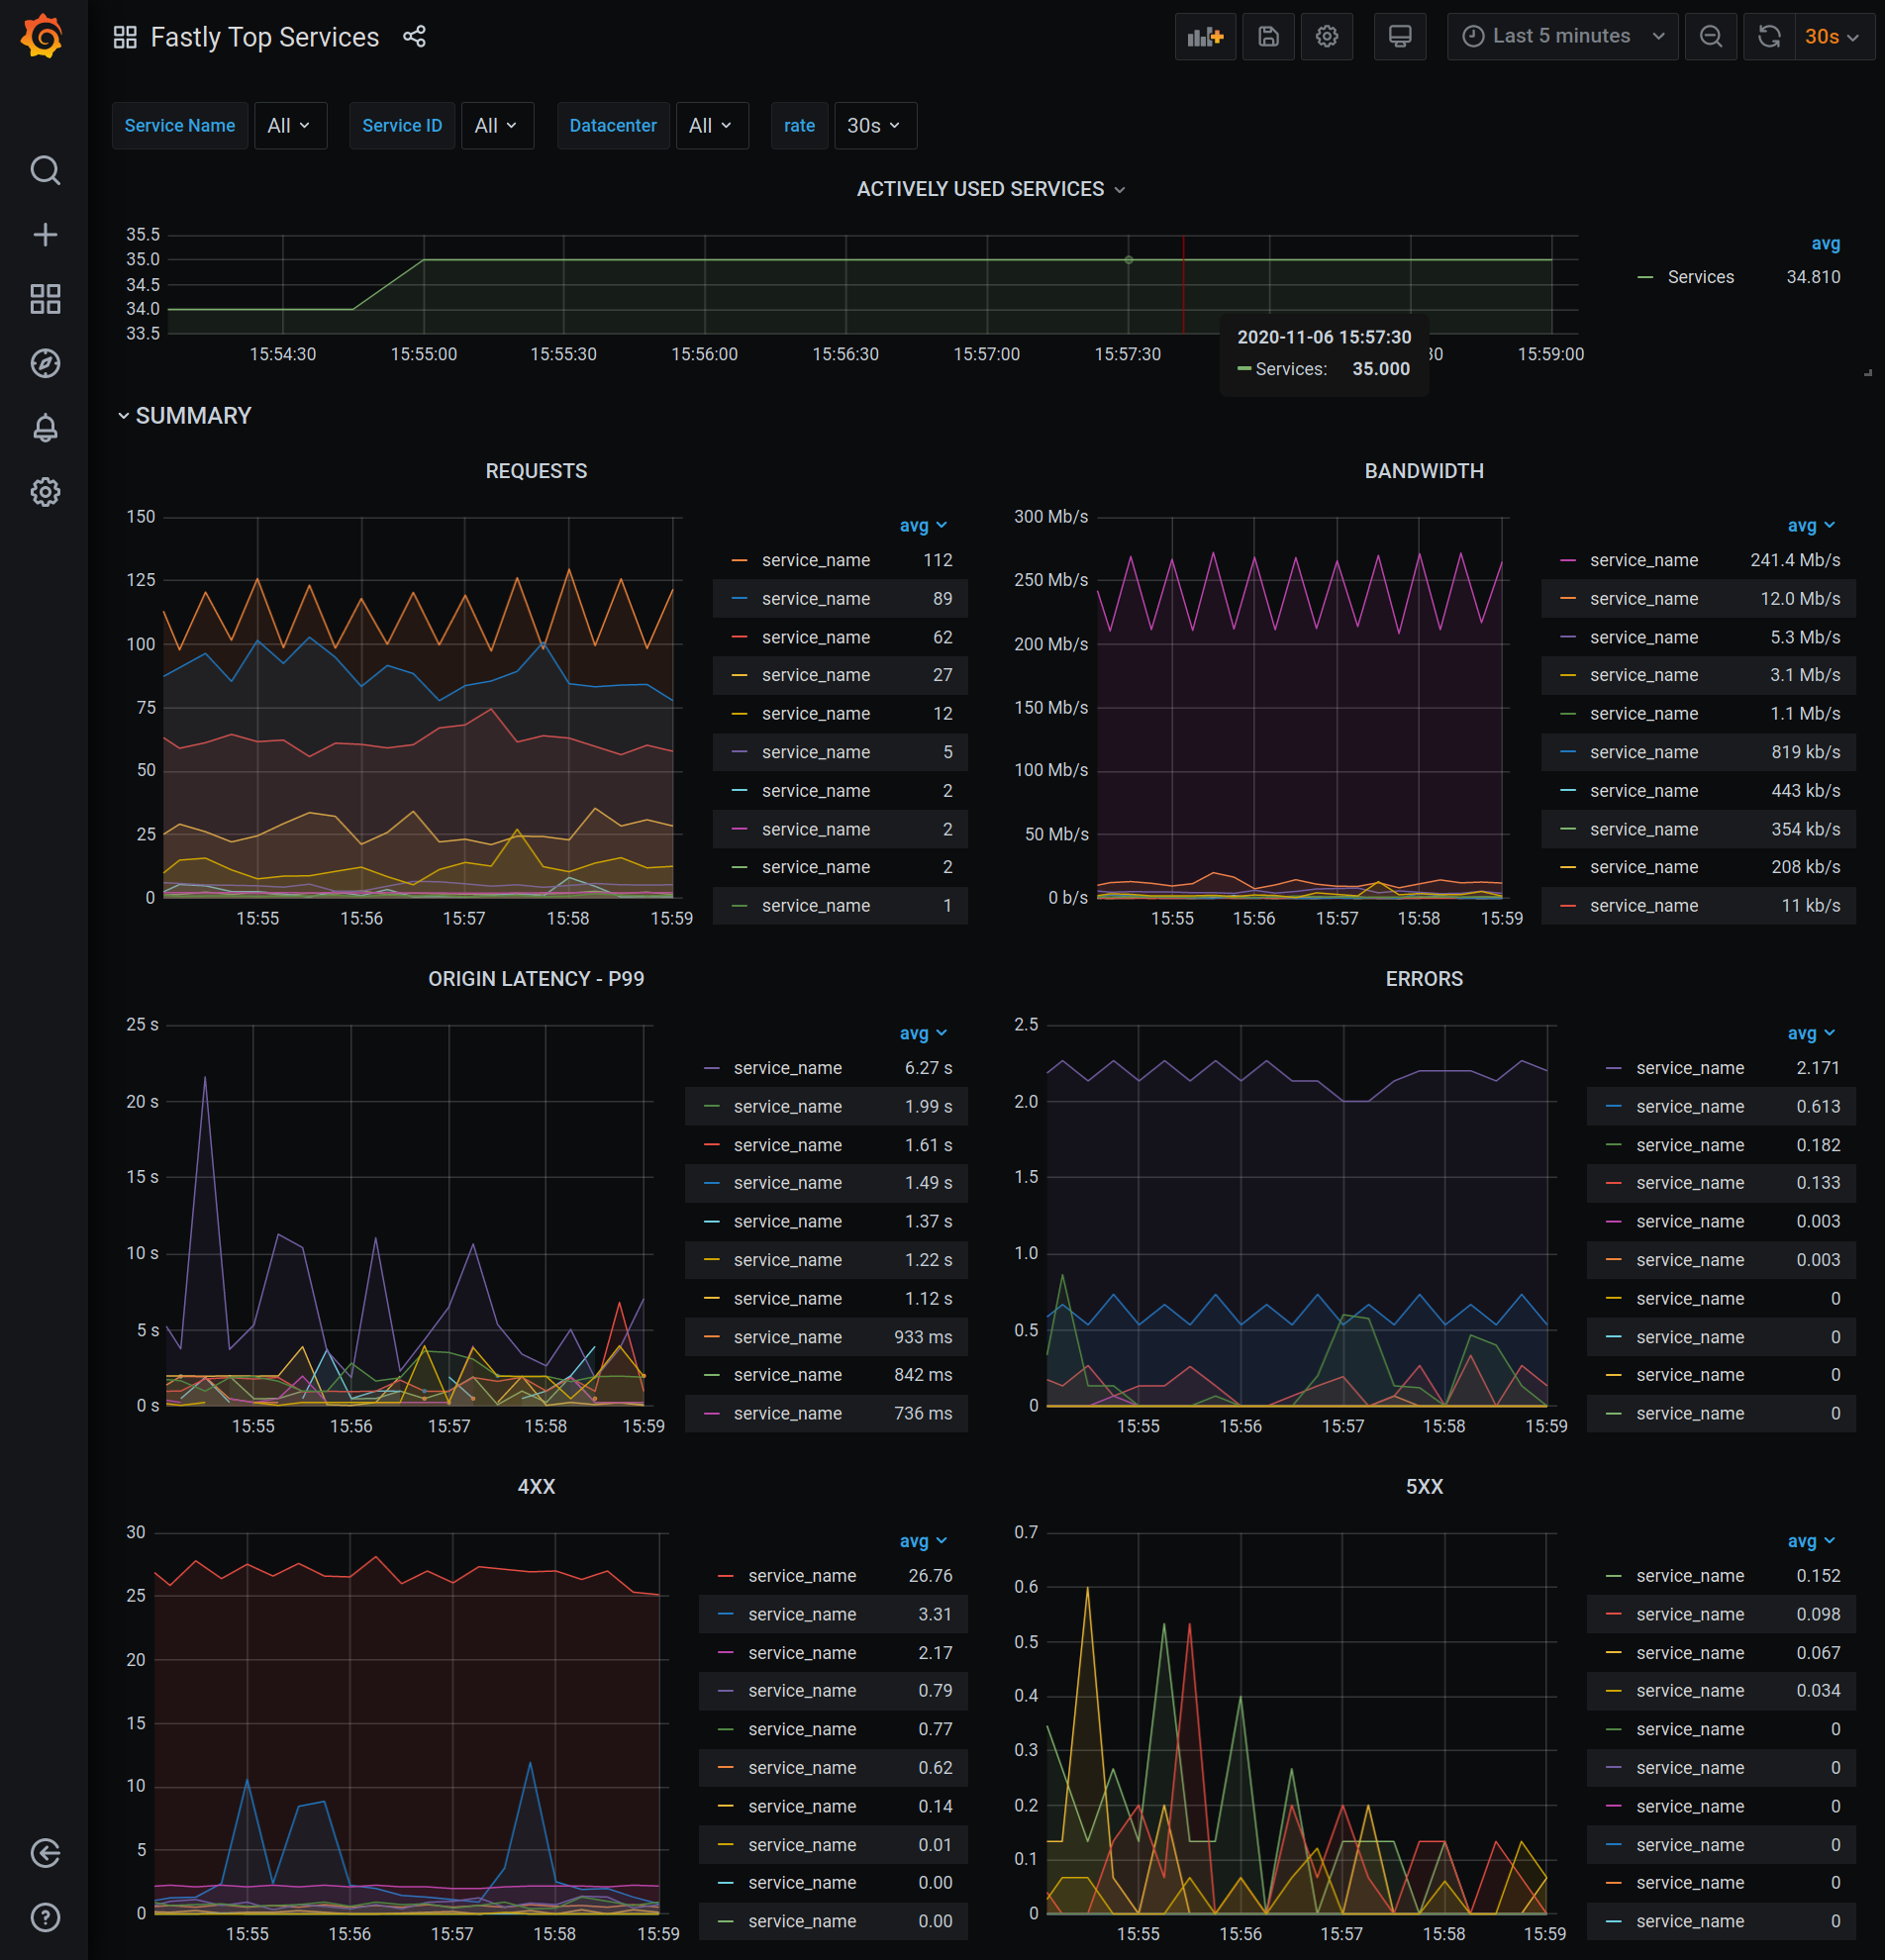1885x1960 pixels.
Task: Click the sign-in arrow icon in sidebar
Action: (45, 1853)
